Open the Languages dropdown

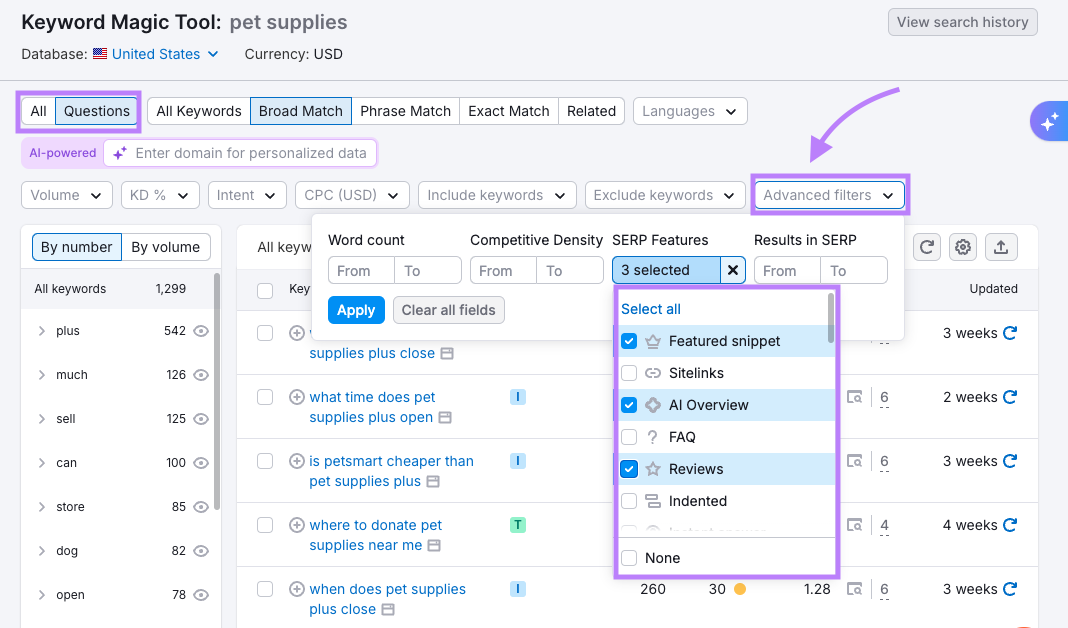[x=690, y=112]
